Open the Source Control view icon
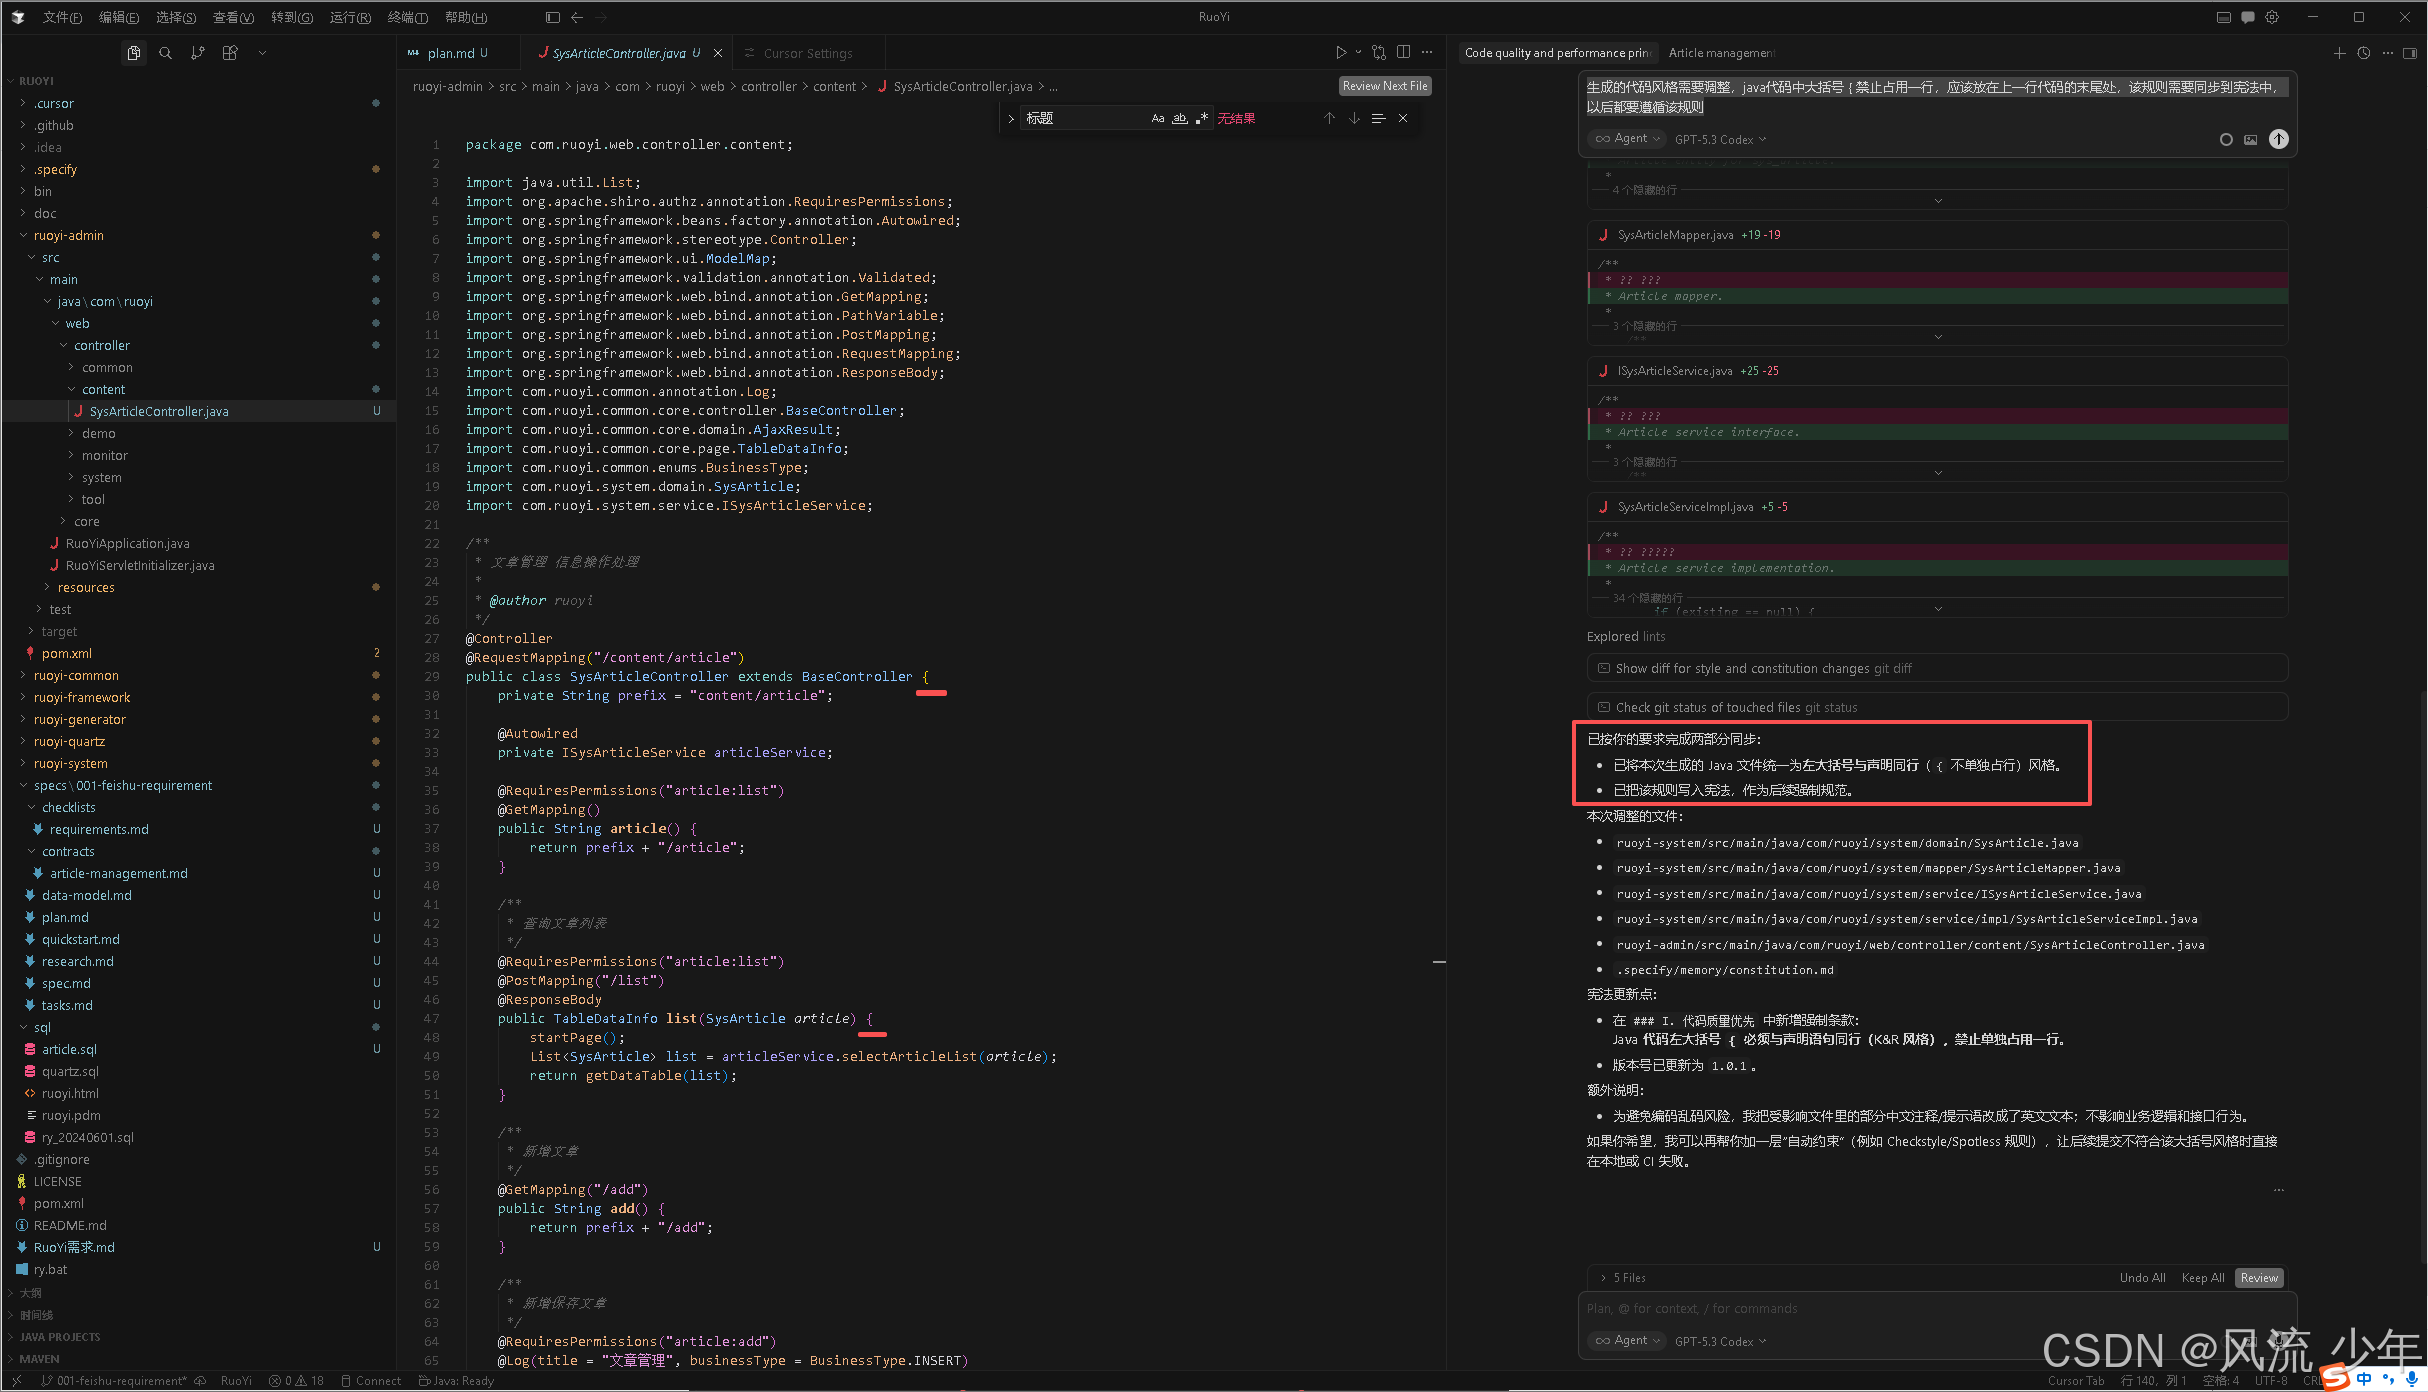The image size is (2428, 1392). tap(198, 53)
